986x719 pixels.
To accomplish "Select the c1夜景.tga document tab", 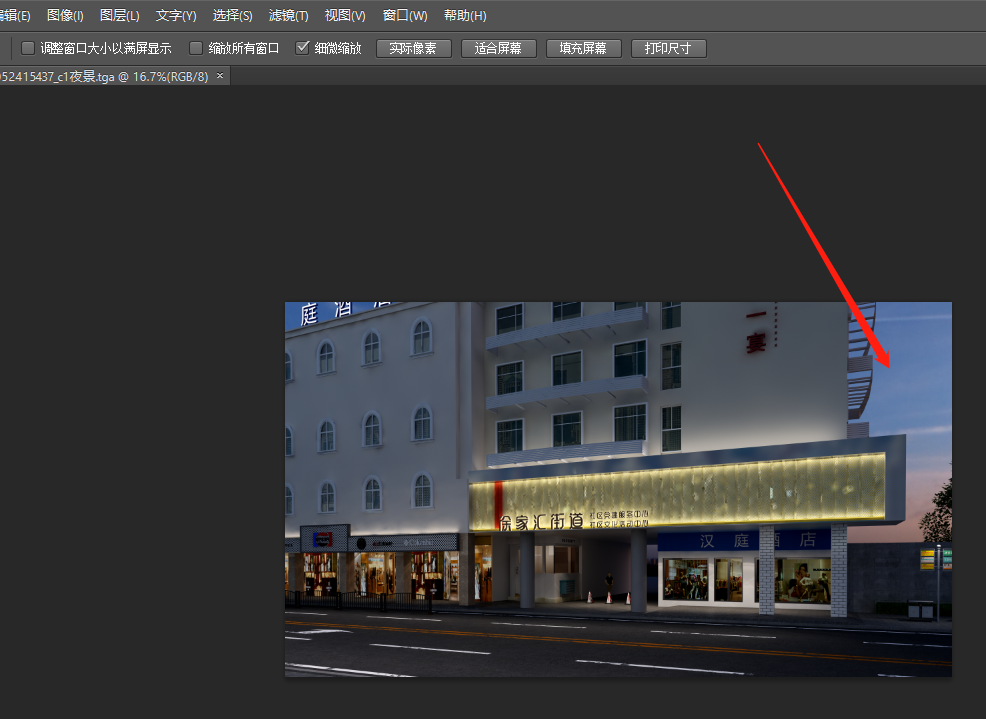I will [x=103, y=77].
